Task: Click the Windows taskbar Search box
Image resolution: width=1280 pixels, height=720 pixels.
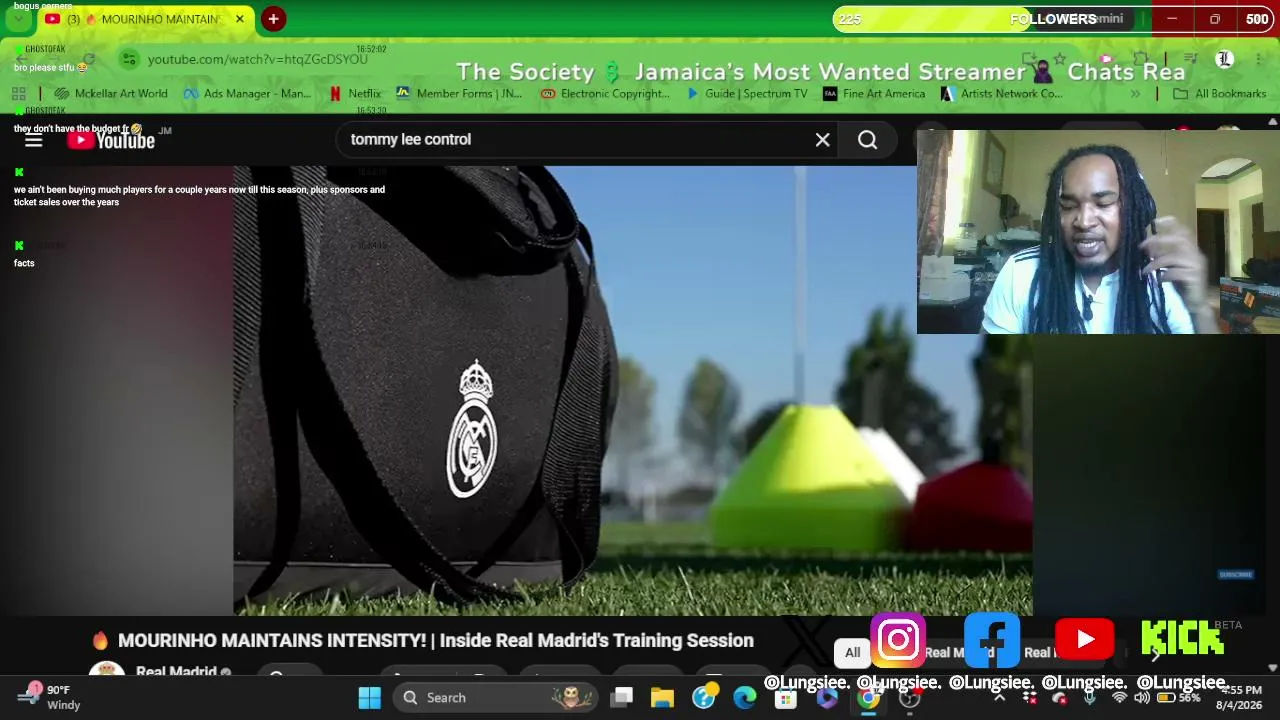Action: point(495,698)
